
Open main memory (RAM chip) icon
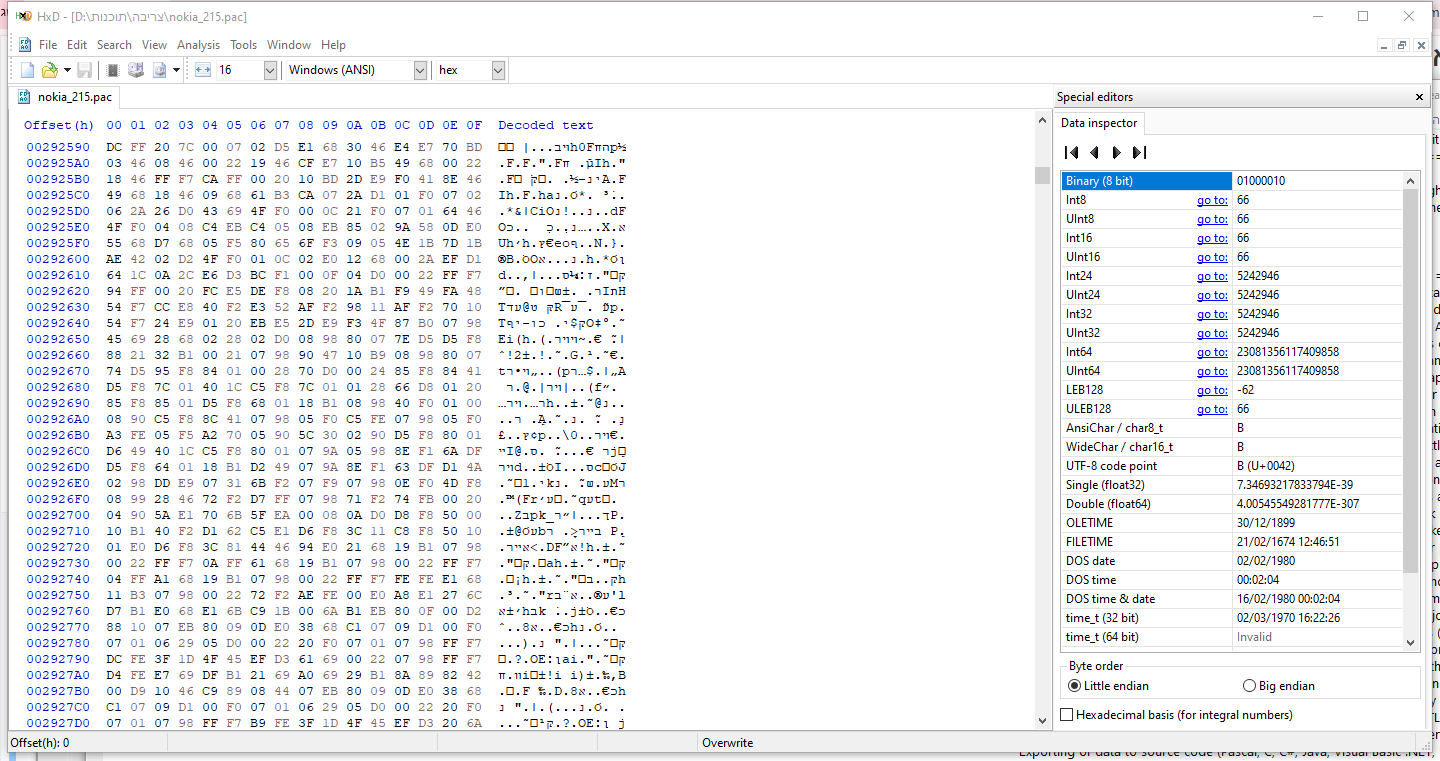[x=113, y=70]
